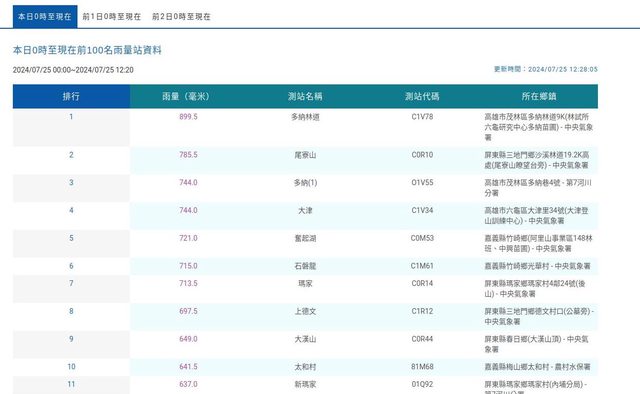Click the 所在鄉鎮 column header

coord(539,96)
